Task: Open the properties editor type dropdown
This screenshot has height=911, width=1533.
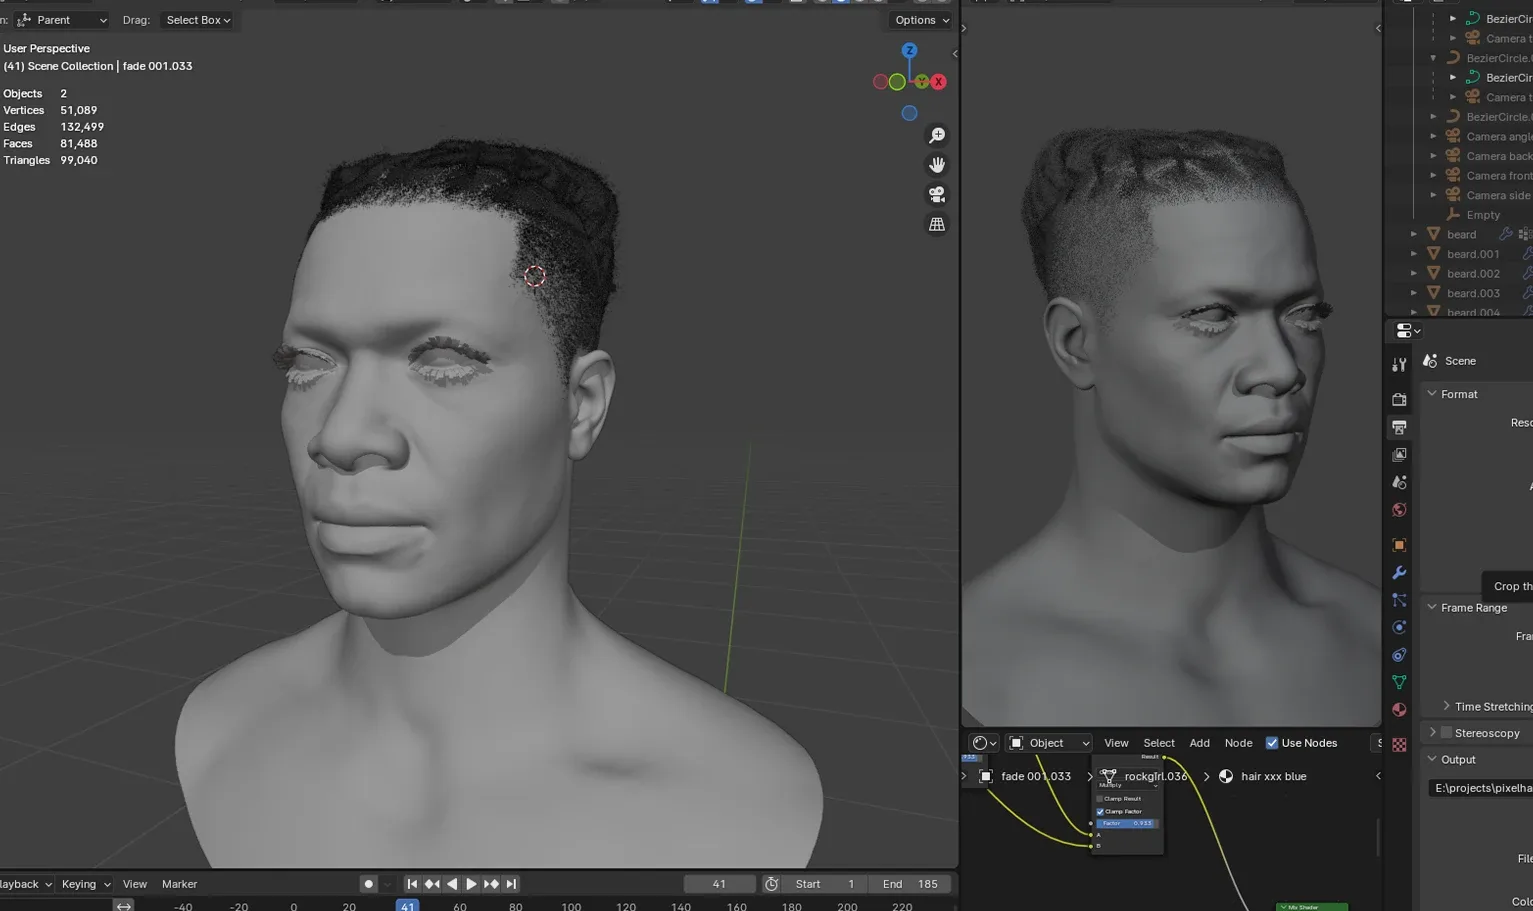Action: 1408,331
